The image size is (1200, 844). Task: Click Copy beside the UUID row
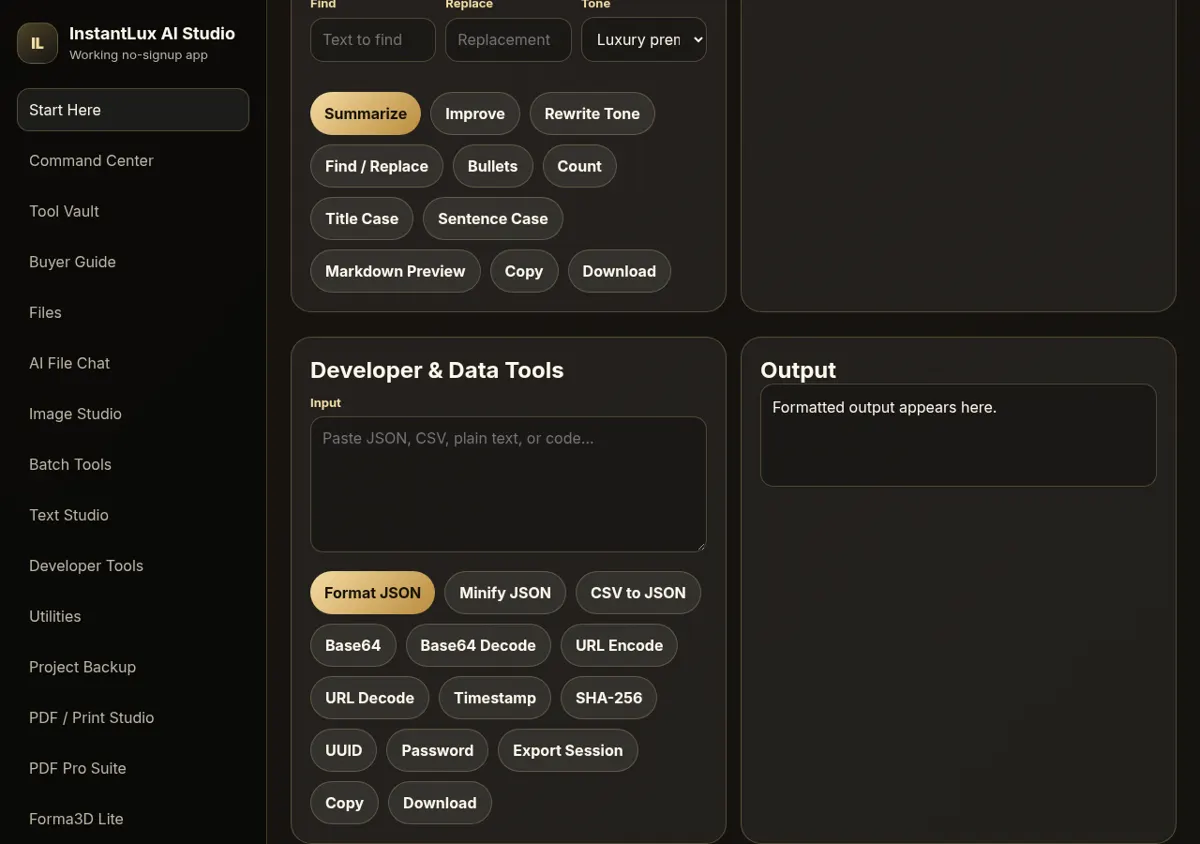coord(344,803)
